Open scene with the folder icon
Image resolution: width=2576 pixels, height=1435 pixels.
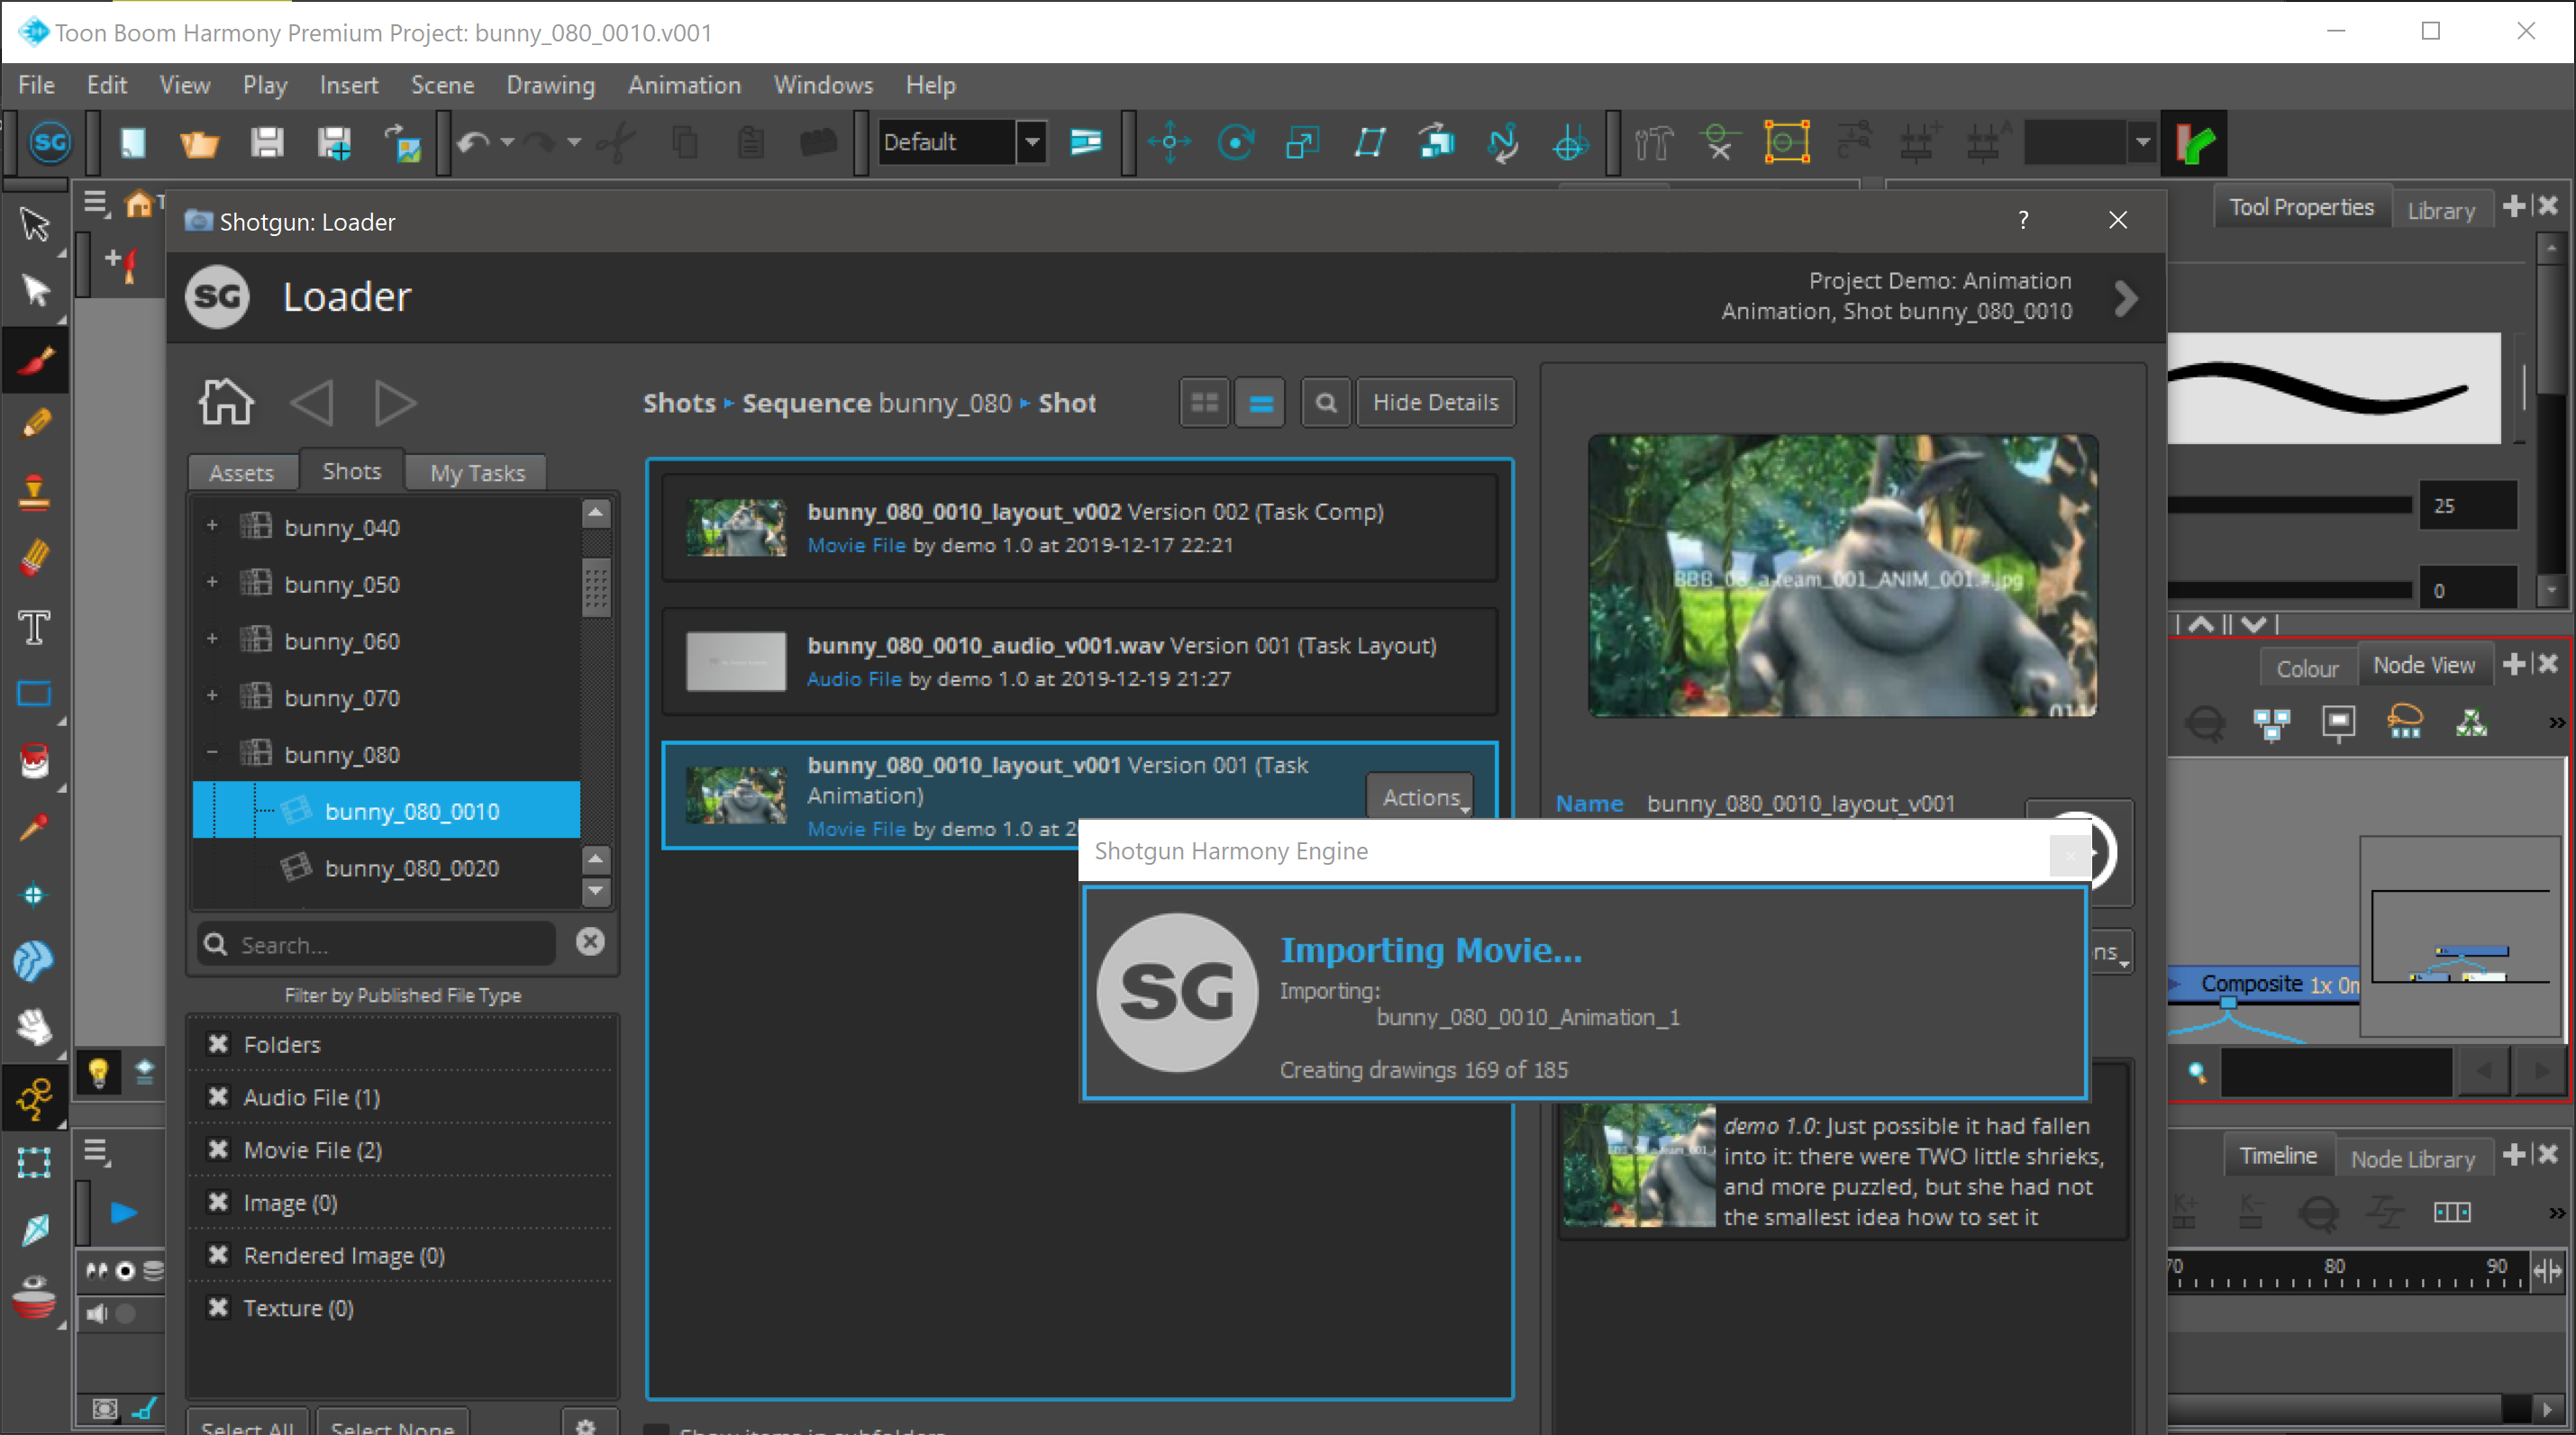click(199, 143)
